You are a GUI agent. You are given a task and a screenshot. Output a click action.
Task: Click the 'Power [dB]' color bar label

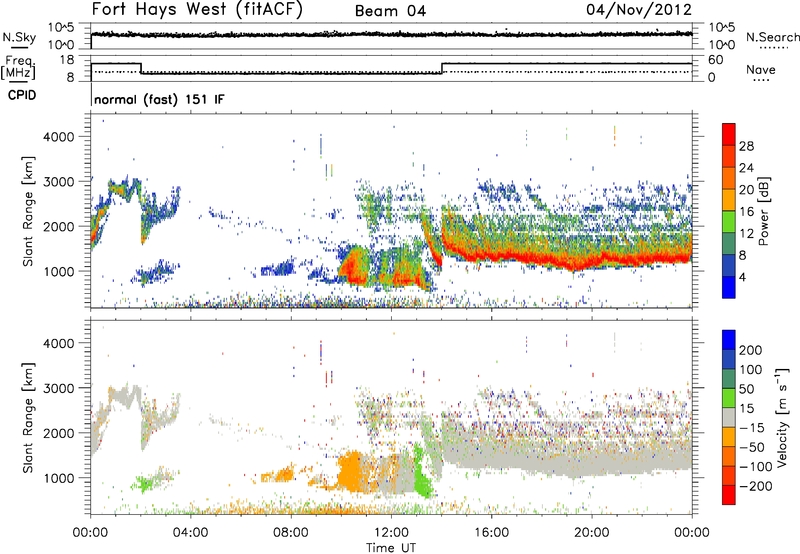[x=763, y=211]
